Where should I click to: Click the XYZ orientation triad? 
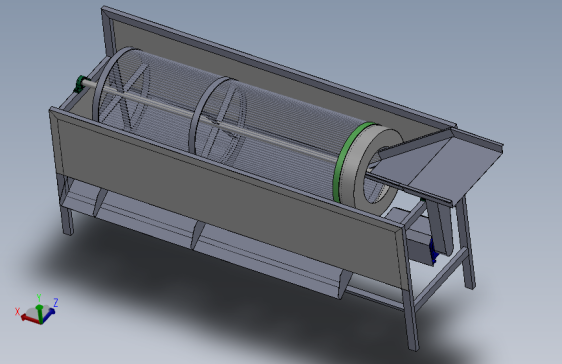tap(37, 311)
